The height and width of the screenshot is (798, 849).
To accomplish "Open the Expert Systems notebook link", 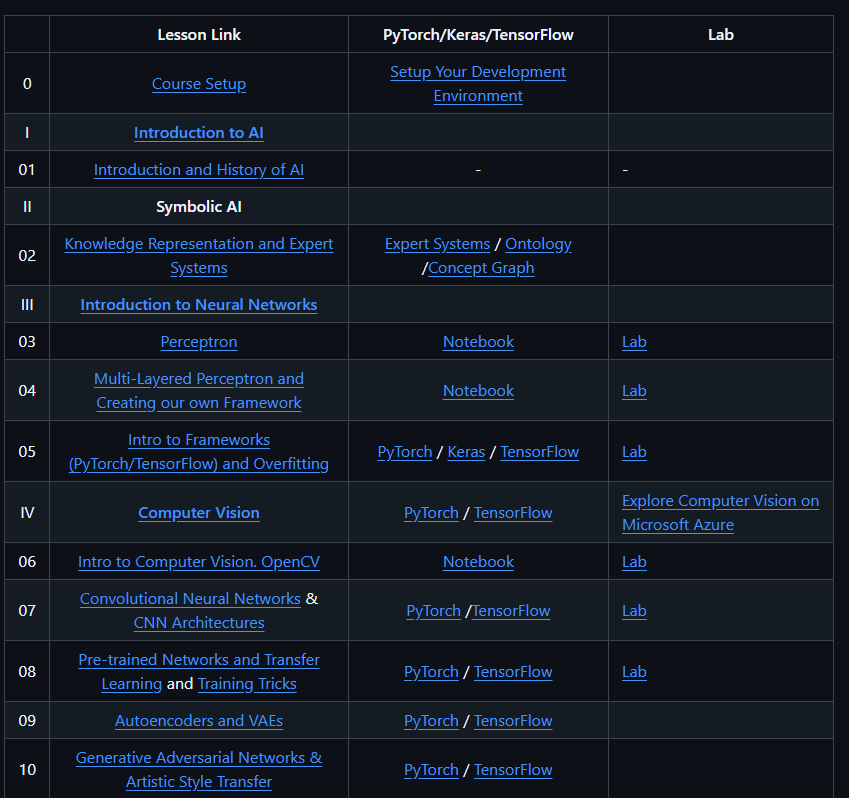I will [437, 243].
